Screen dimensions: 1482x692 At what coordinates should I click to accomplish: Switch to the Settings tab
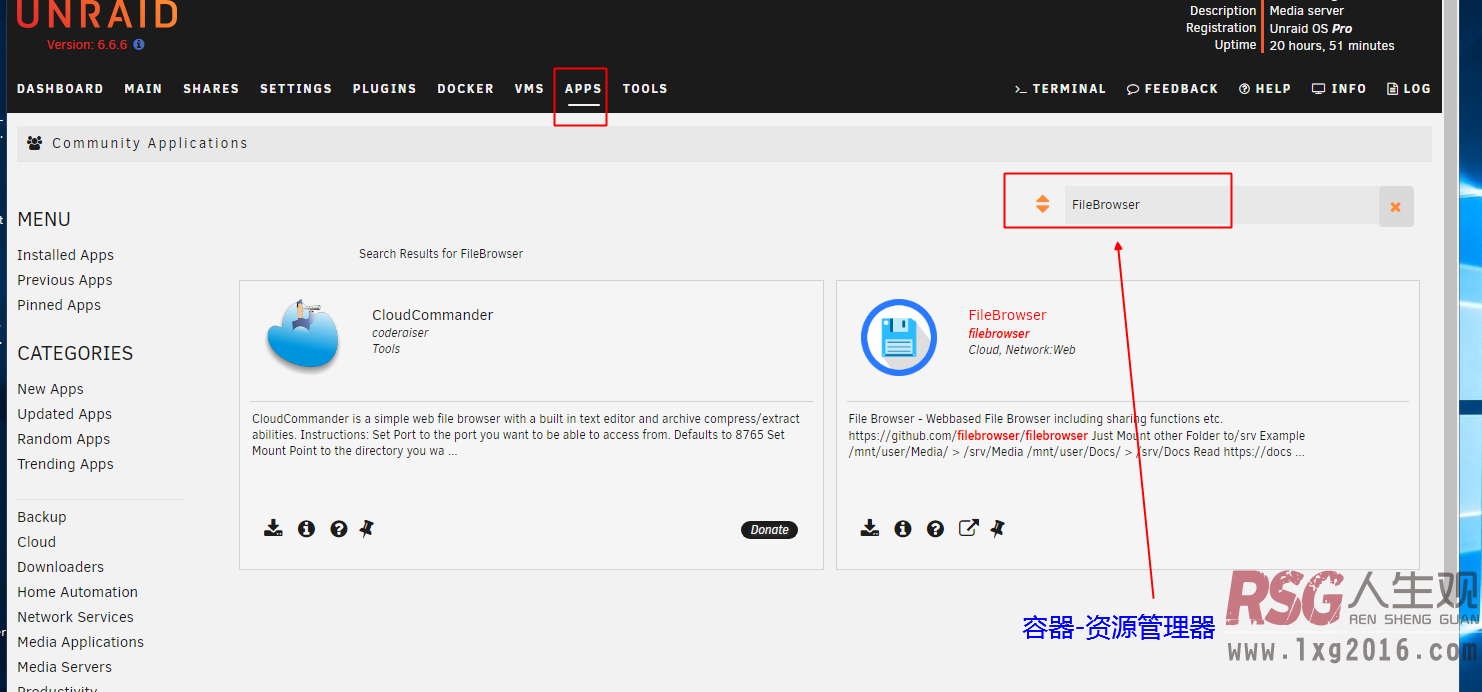[x=296, y=89]
